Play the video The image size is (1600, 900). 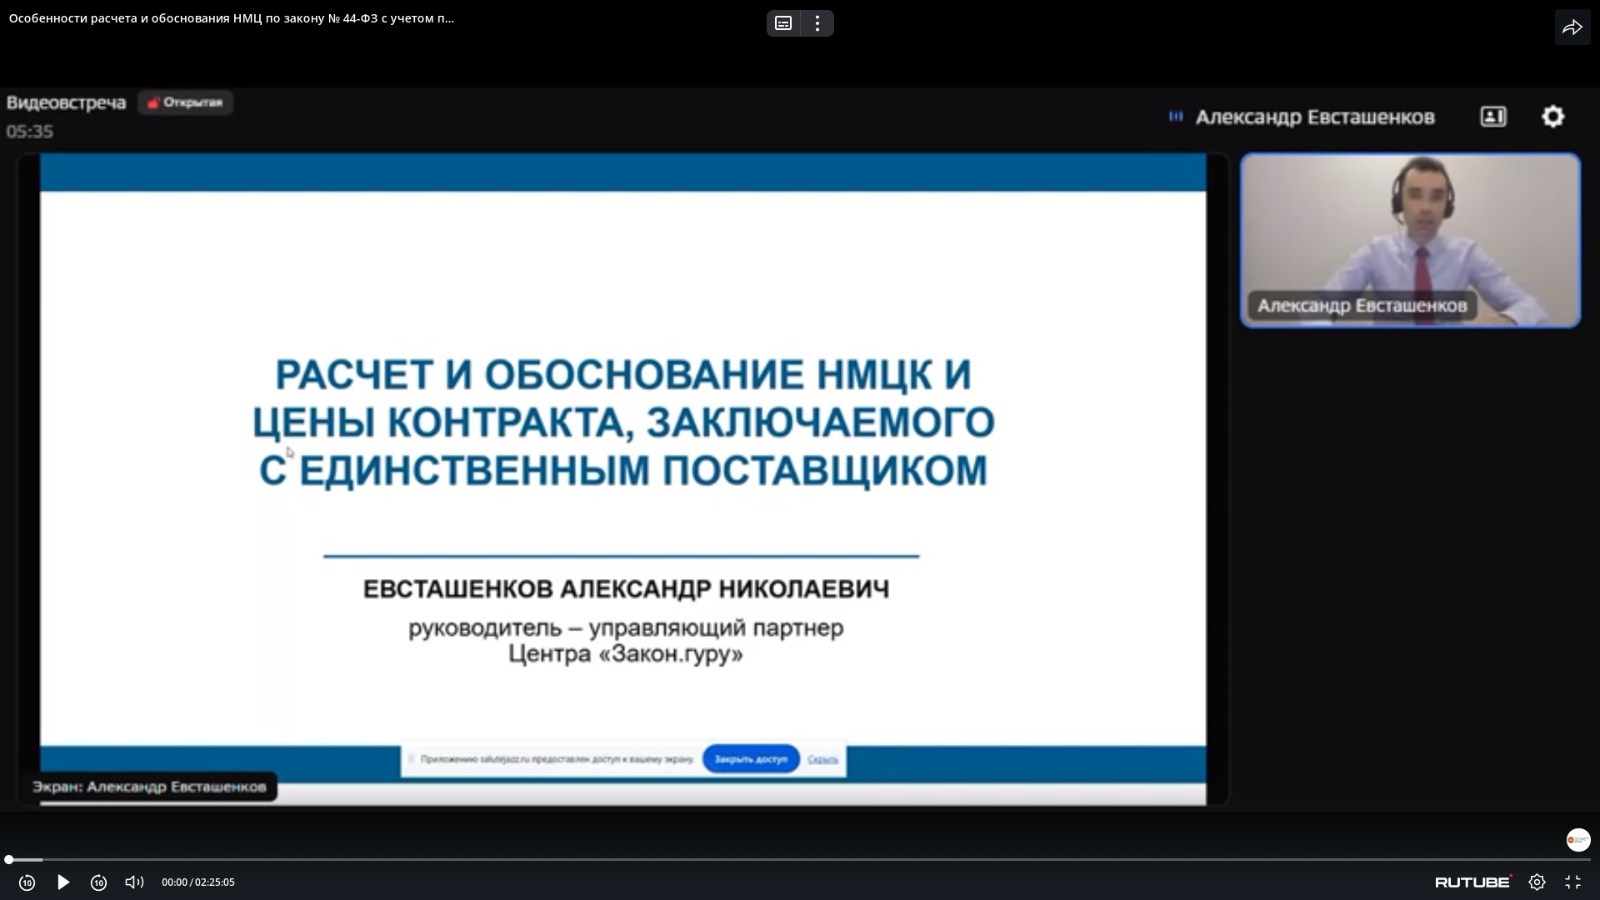[63, 882]
